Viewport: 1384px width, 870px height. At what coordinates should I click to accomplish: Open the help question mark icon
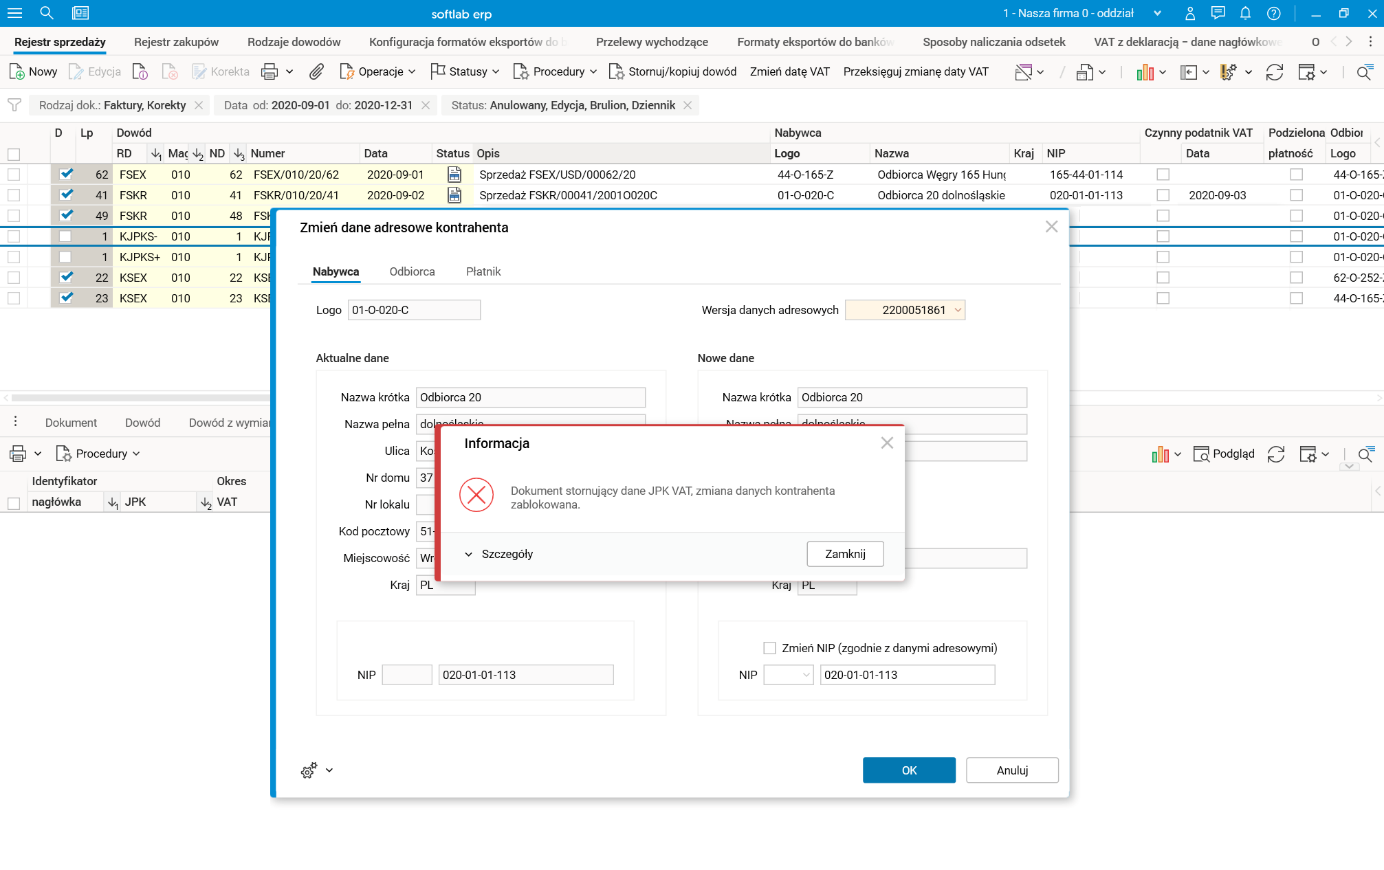click(1273, 13)
